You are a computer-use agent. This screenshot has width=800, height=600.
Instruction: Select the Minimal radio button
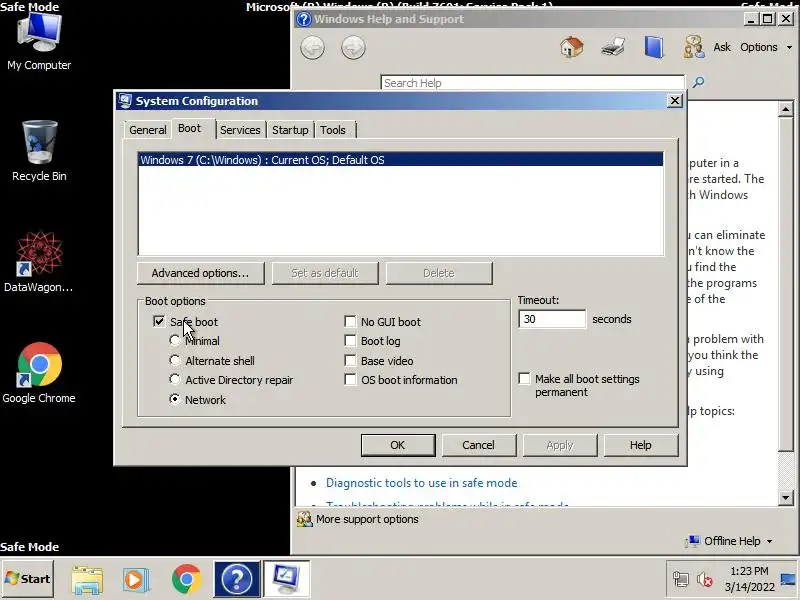tap(174, 340)
